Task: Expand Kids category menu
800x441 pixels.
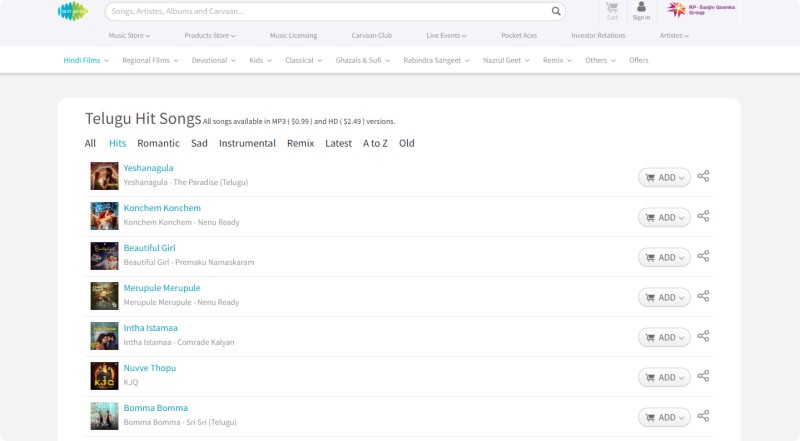Action: (x=260, y=60)
